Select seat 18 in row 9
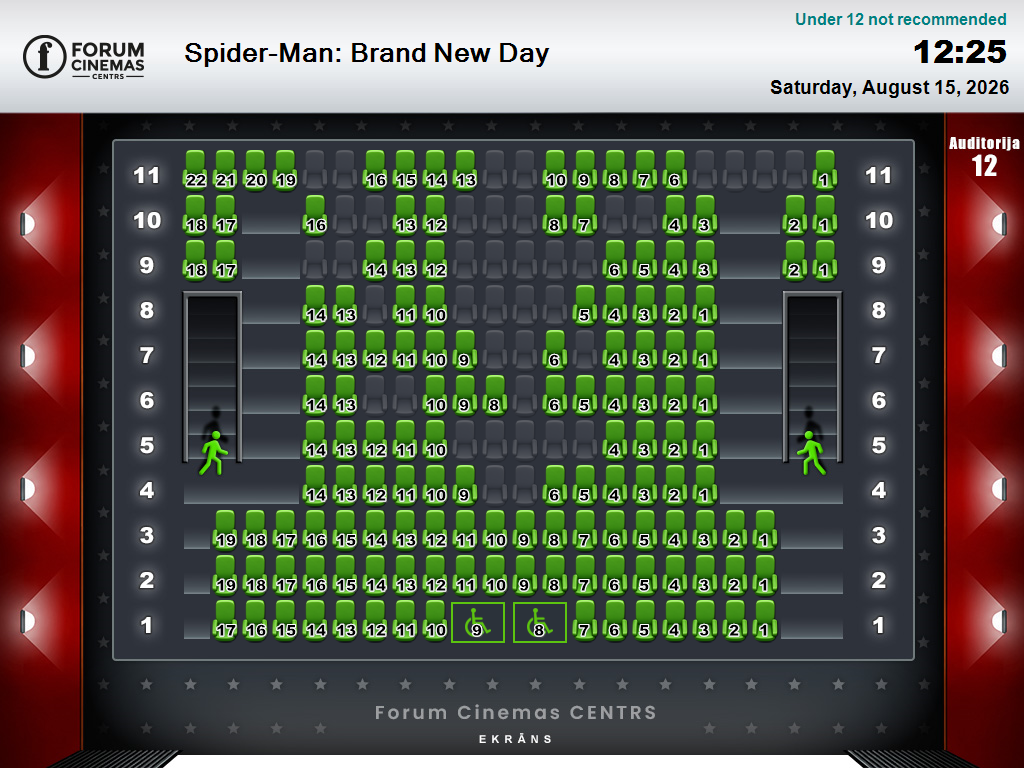This screenshot has height=768, width=1024. coord(195,260)
